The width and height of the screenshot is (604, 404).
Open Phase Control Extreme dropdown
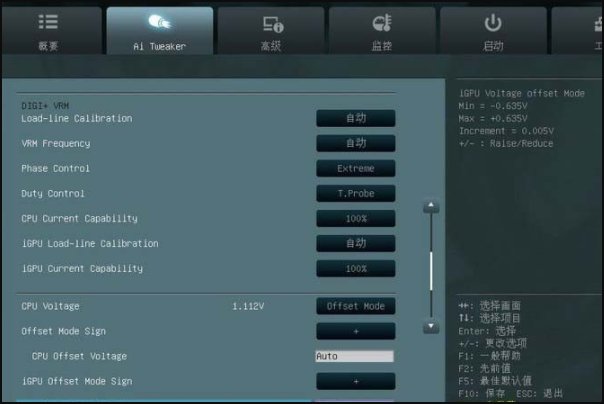pos(355,168)
